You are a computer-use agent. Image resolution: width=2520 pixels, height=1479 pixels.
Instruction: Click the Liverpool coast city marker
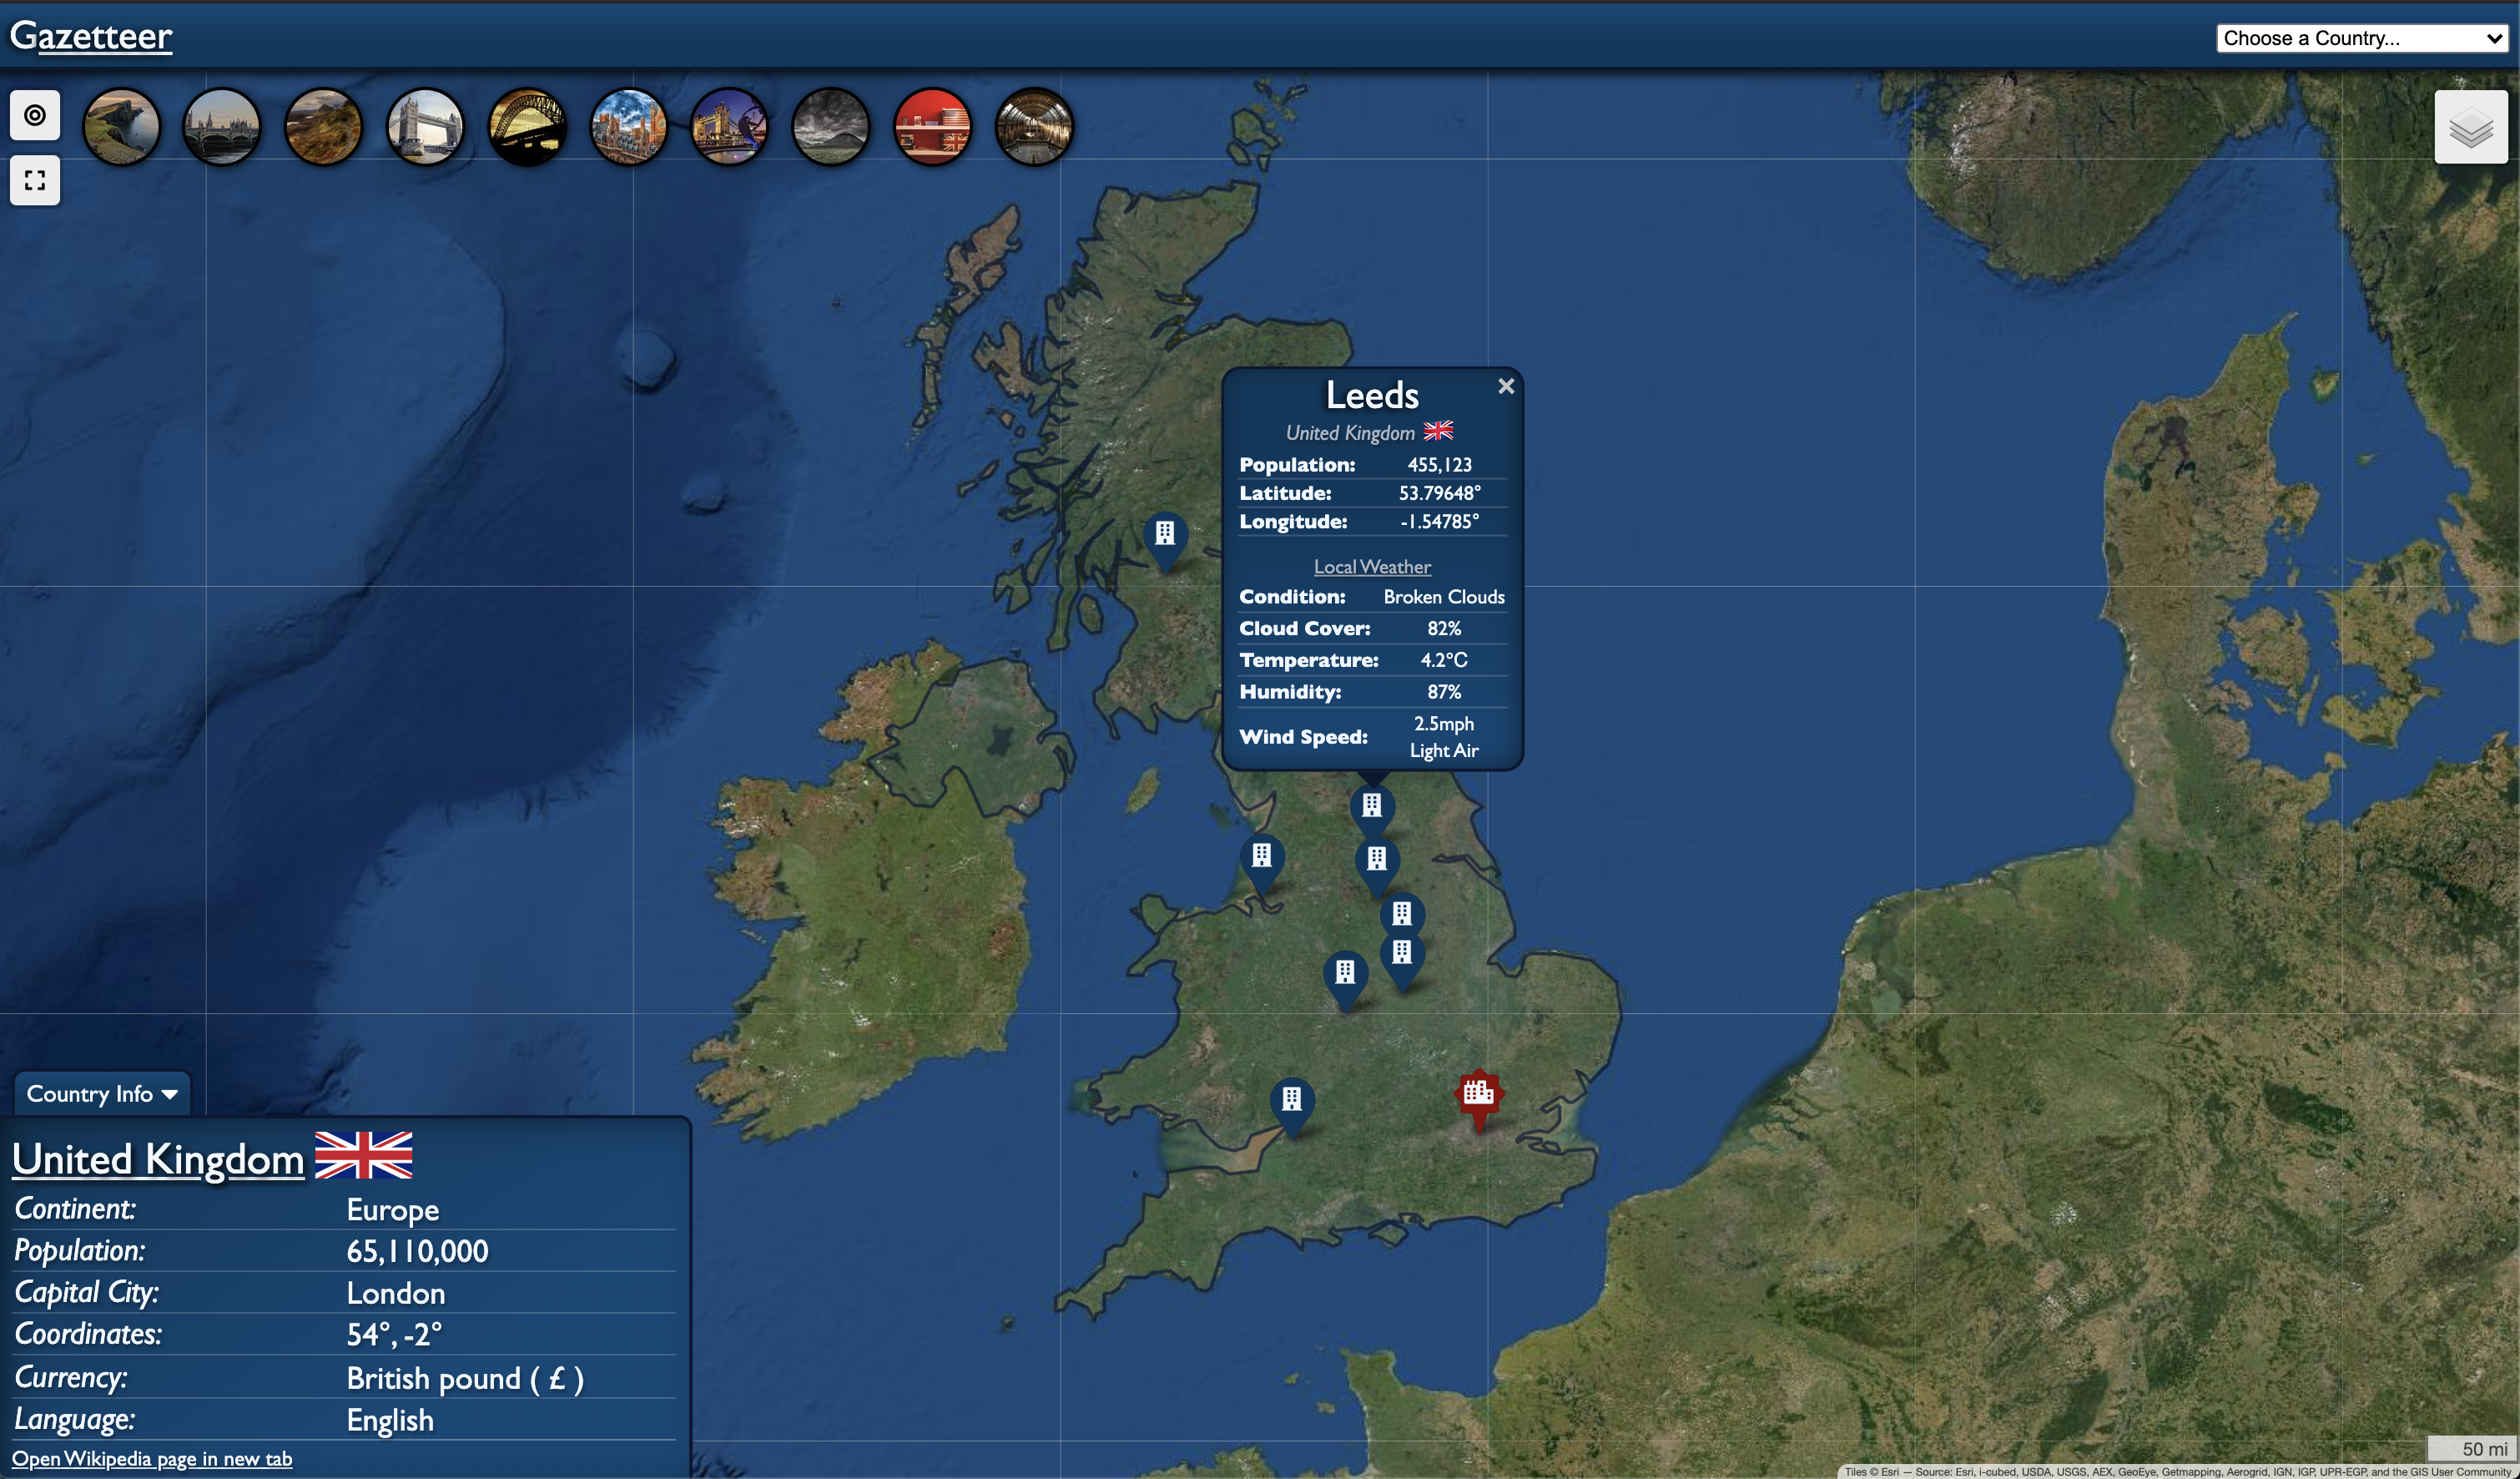(x=1262, y=857)
